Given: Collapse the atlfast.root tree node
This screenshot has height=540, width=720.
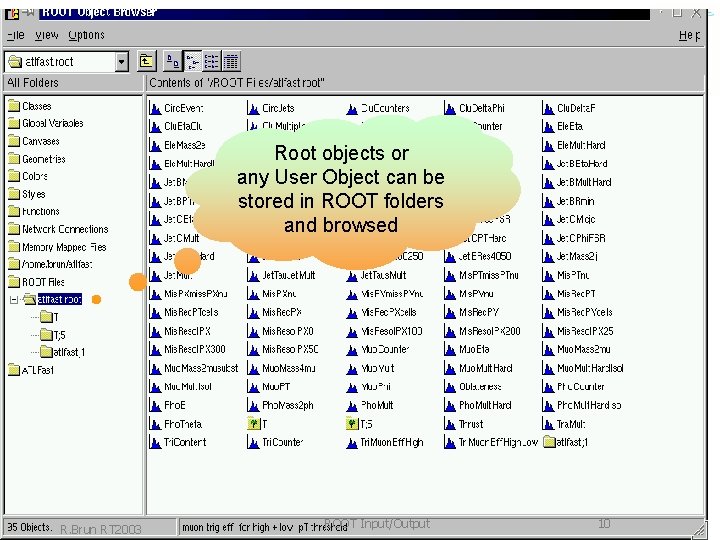Looking at the screenshot, I should [x=14, y=300].
